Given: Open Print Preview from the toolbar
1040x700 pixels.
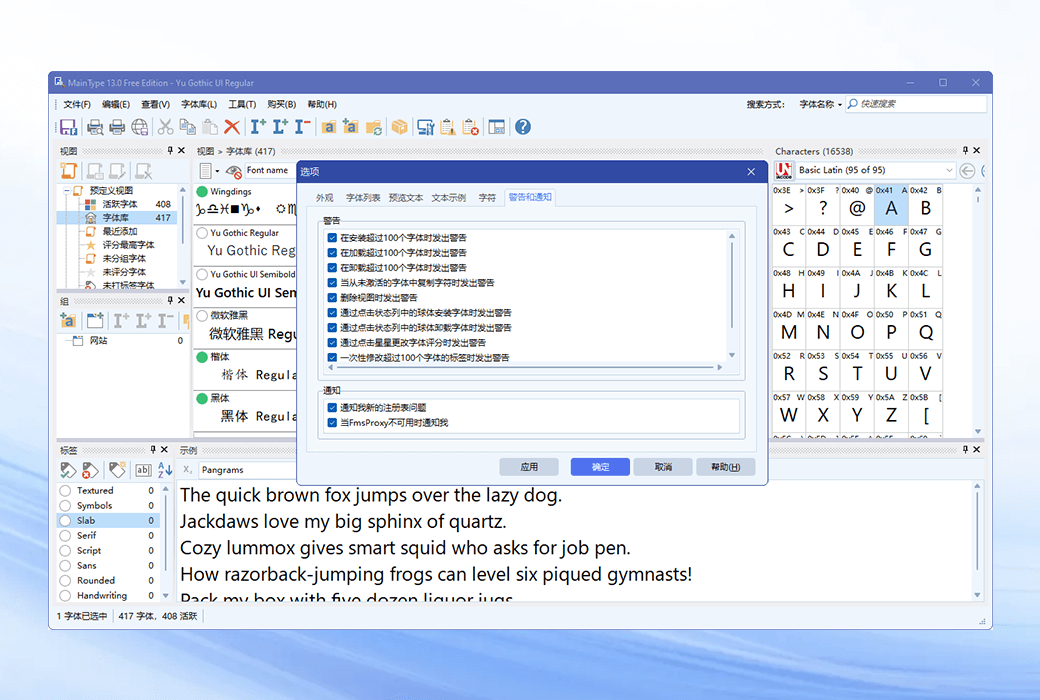Looking at the screenshot, I should pyautogui.click(x=95, y=127).
